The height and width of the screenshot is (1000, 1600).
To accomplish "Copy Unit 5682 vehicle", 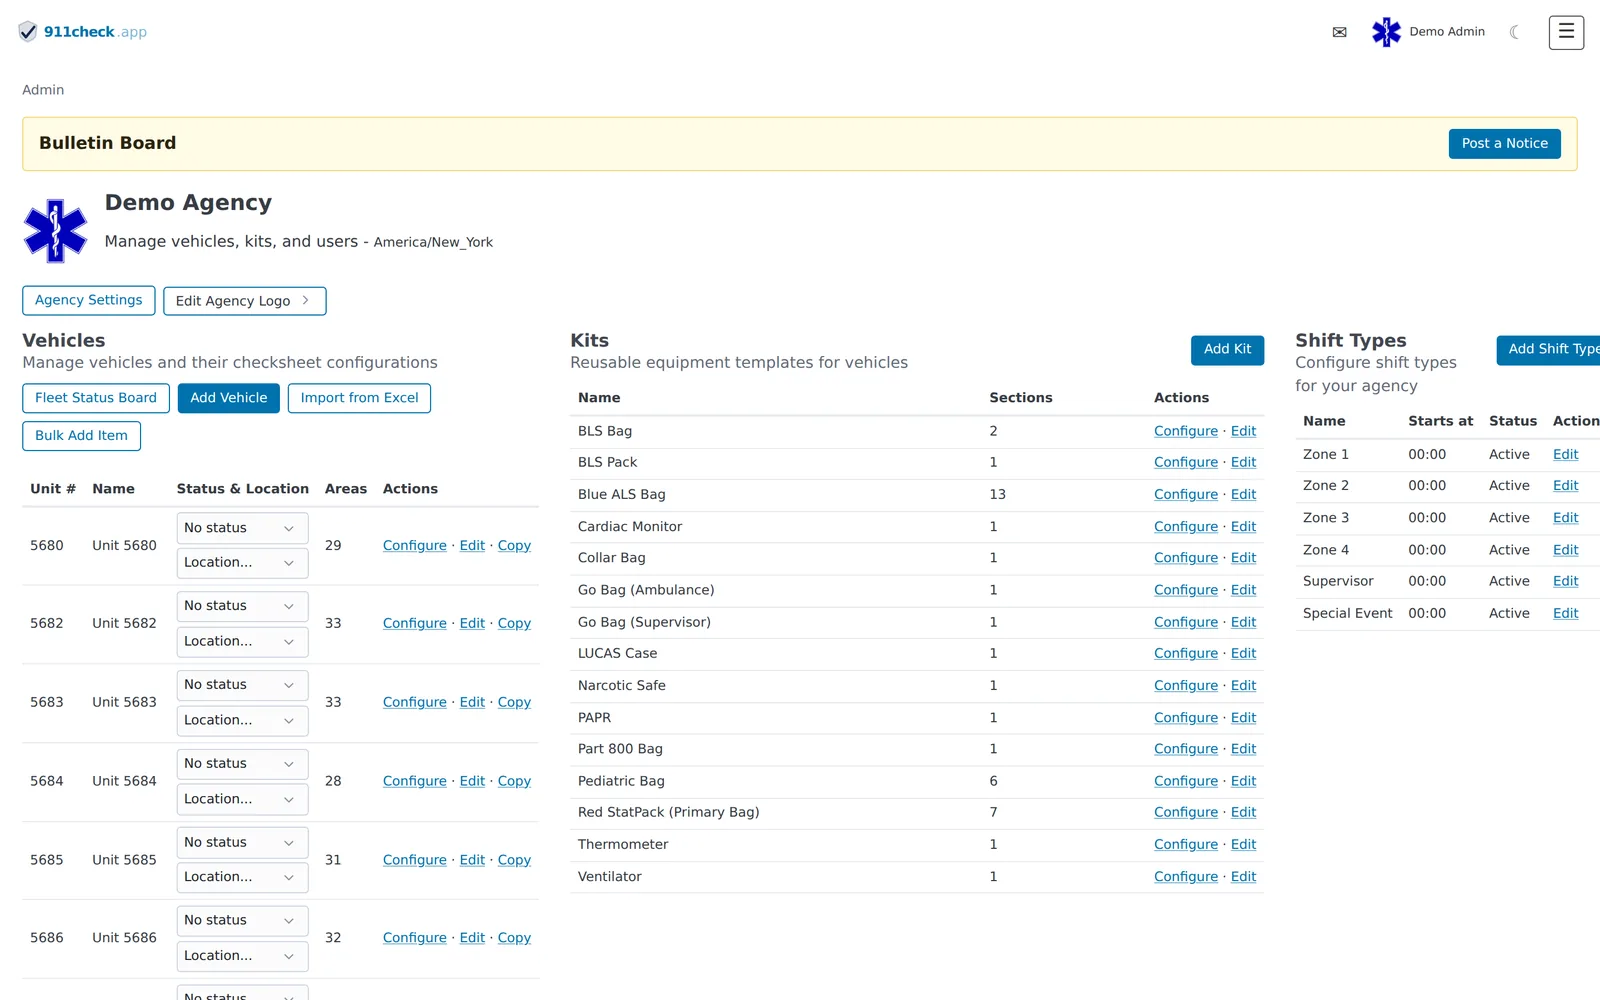I will click(514, 624).
